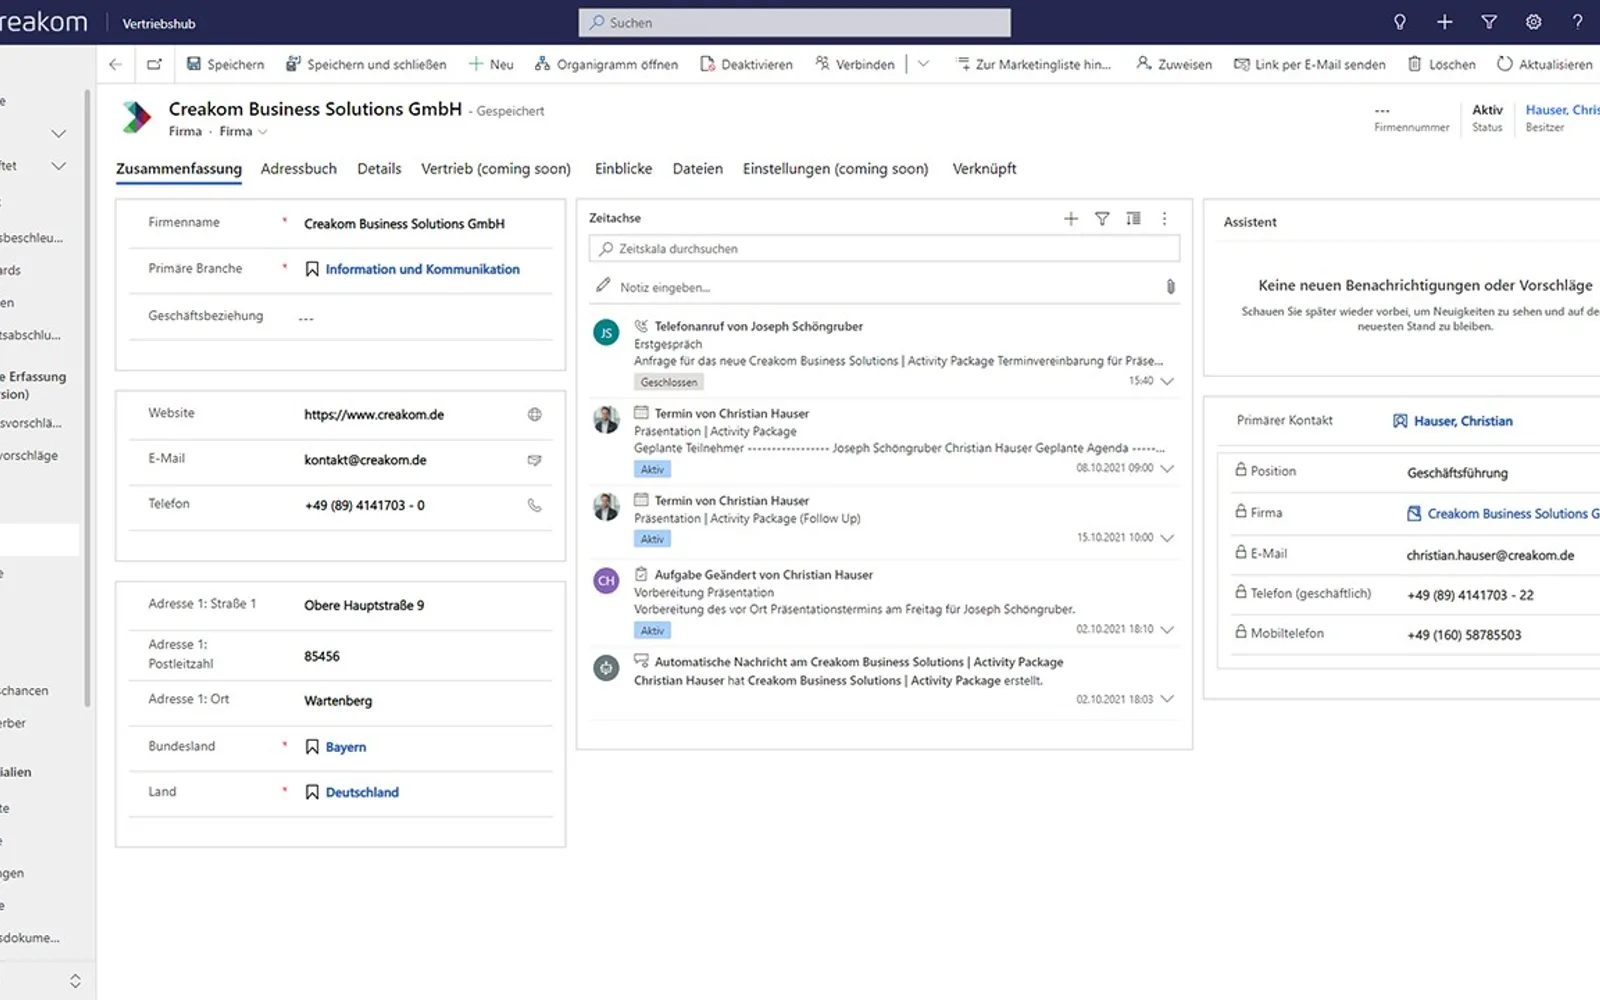Open primary contact Hauser, Christian link
Image resolution: width=1600 pixels, height=1000 pixels.
1463,421
